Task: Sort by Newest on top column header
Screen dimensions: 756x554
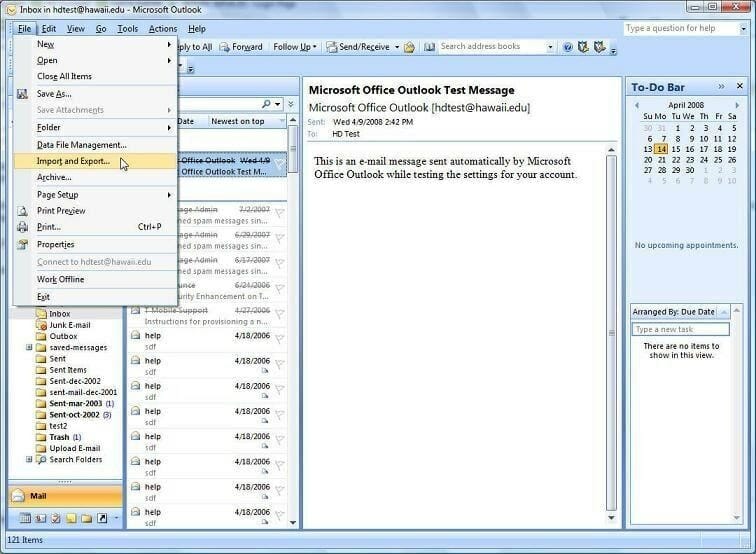Action: [247, 122]
